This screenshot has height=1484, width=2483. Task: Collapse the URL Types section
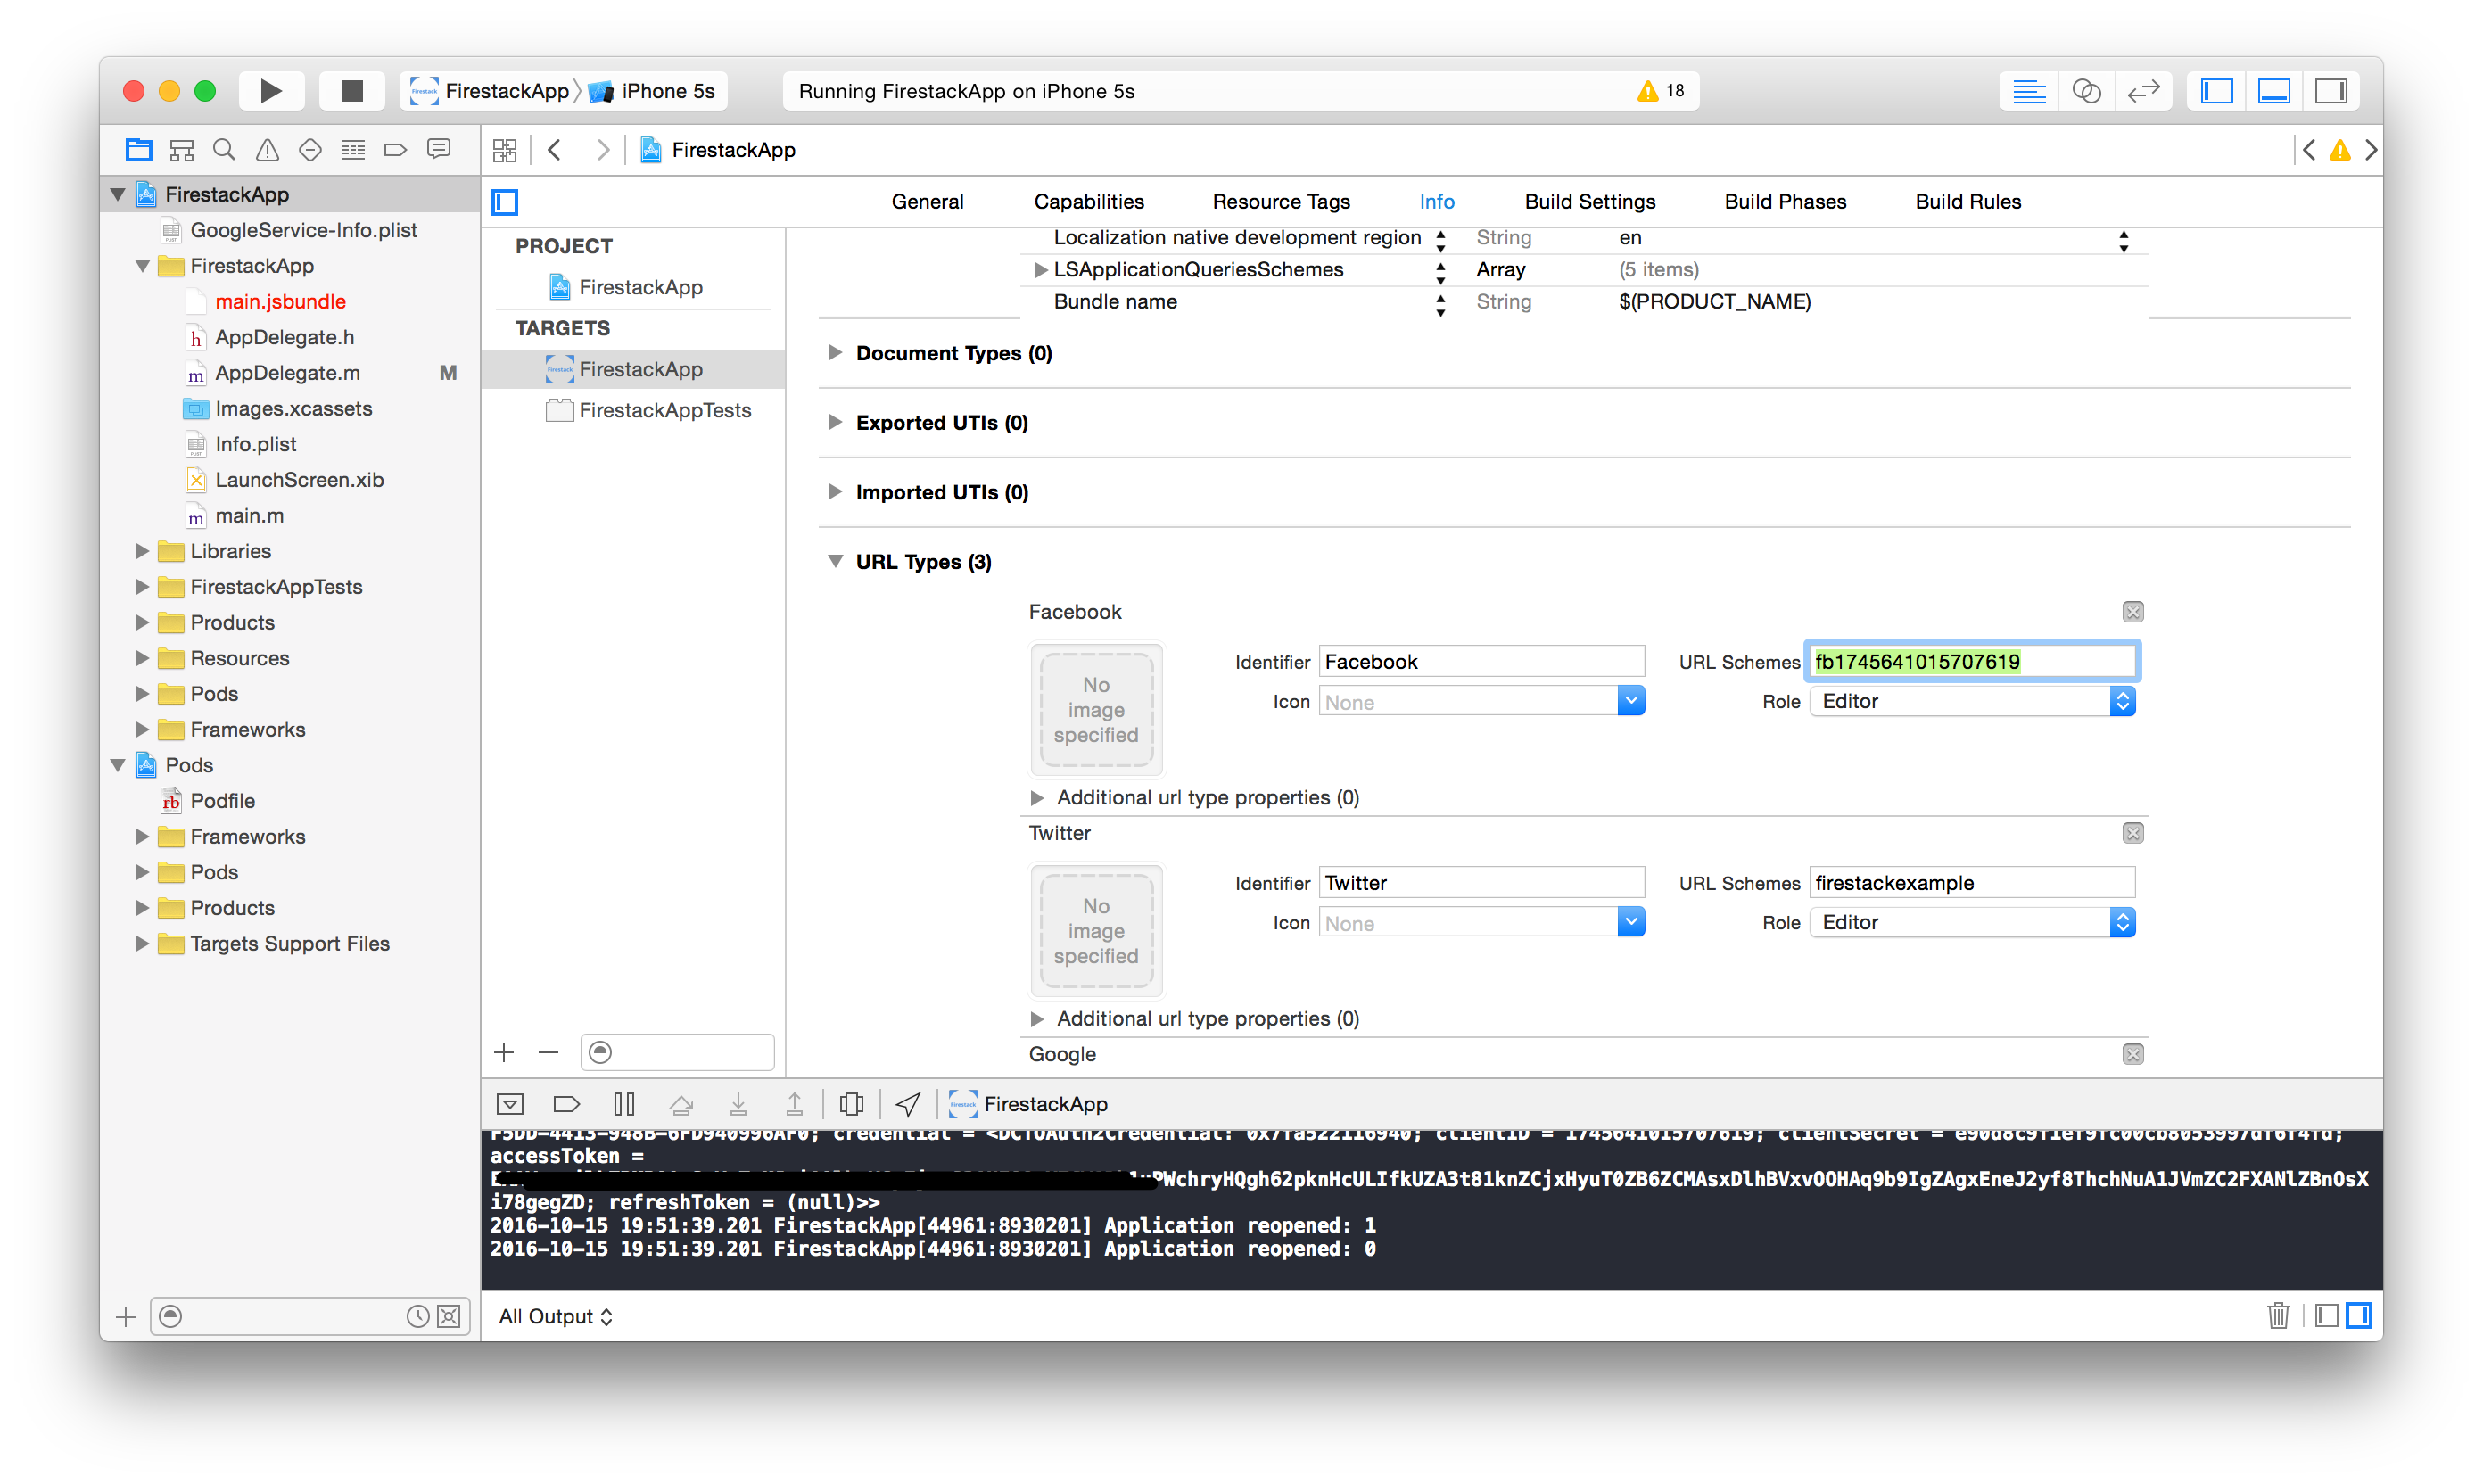click(835, 562)
